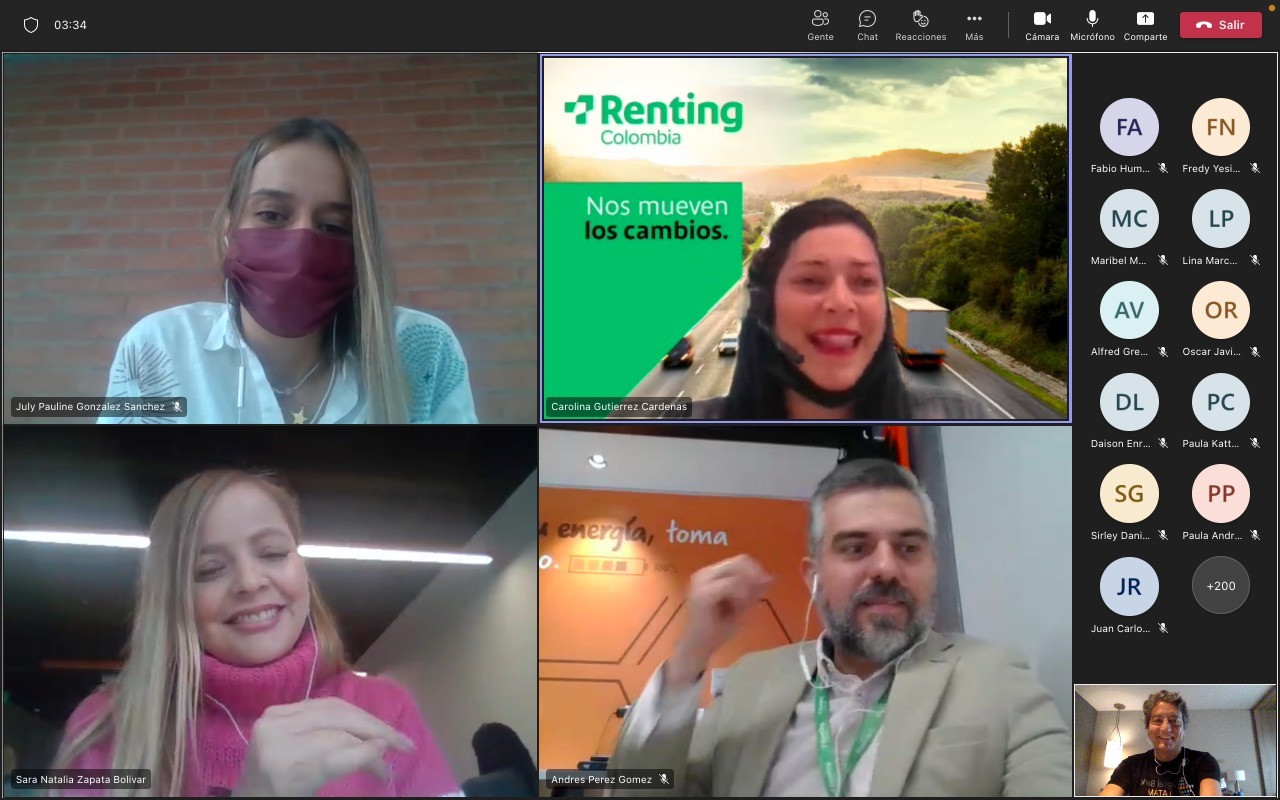Click the self-view camera preview thumbnail
This screenshot has height=800, width=1280.
[x=1174, y=740]
